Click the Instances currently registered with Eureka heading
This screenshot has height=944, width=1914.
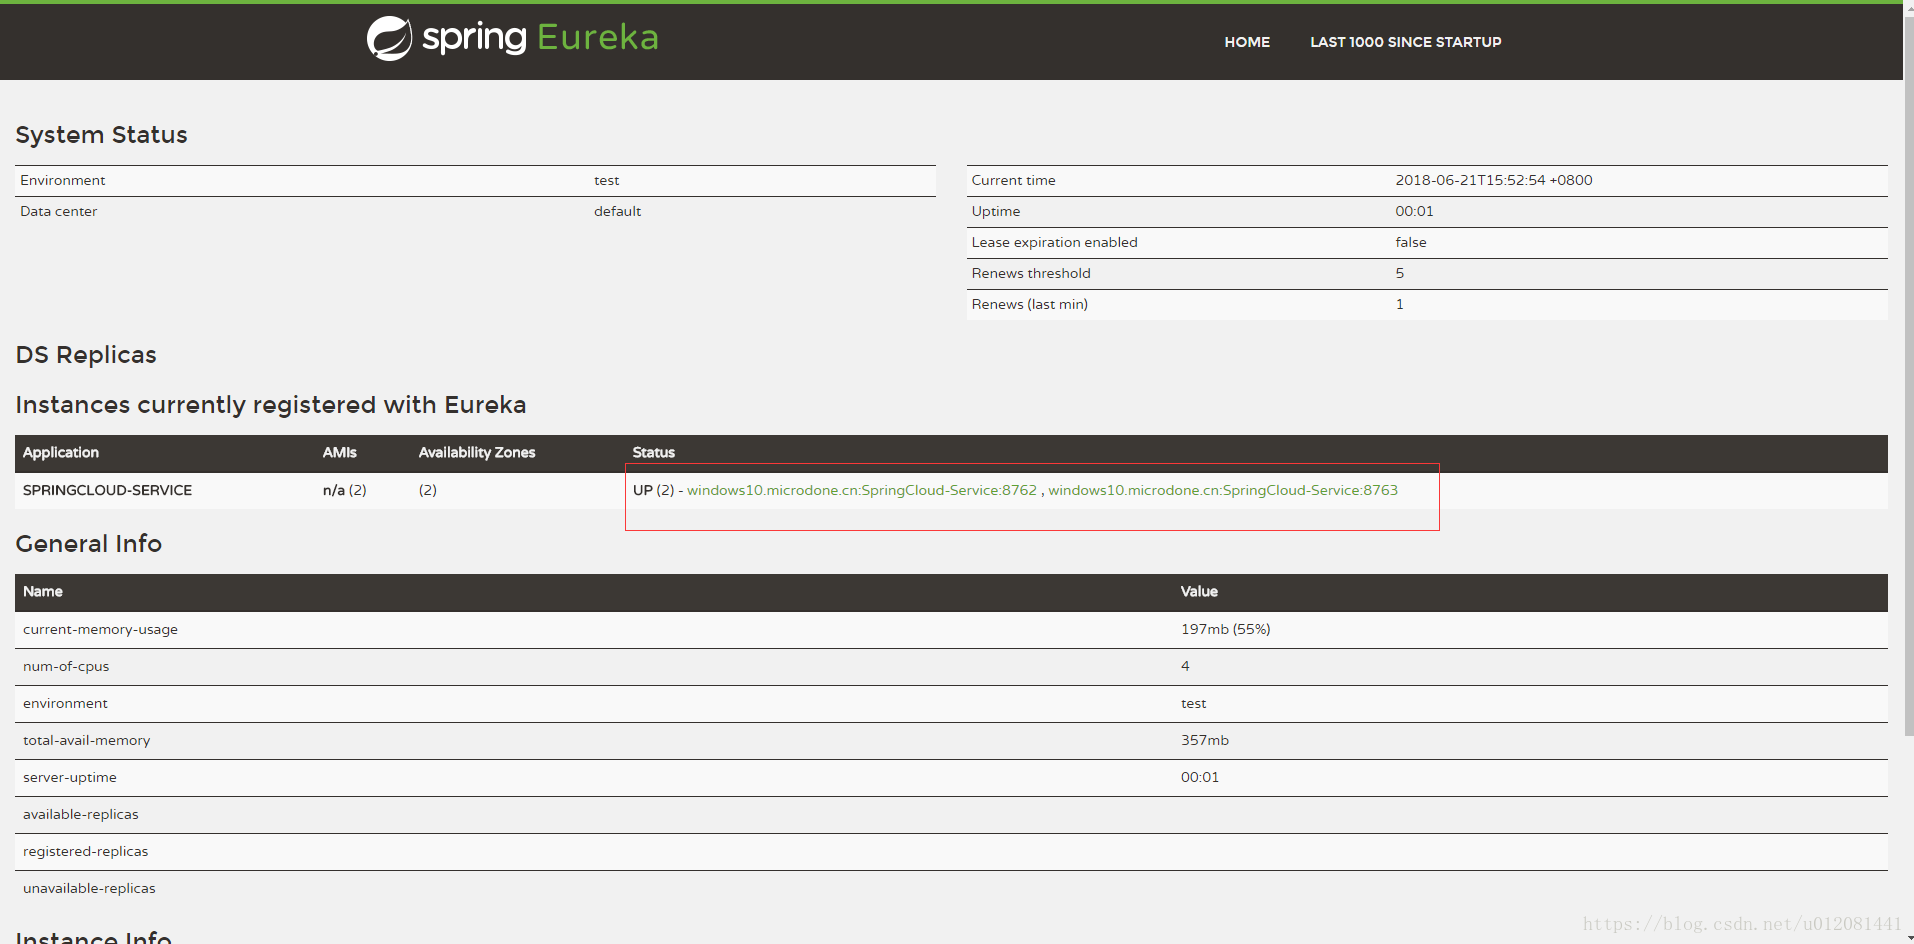[x=270, y=405]
